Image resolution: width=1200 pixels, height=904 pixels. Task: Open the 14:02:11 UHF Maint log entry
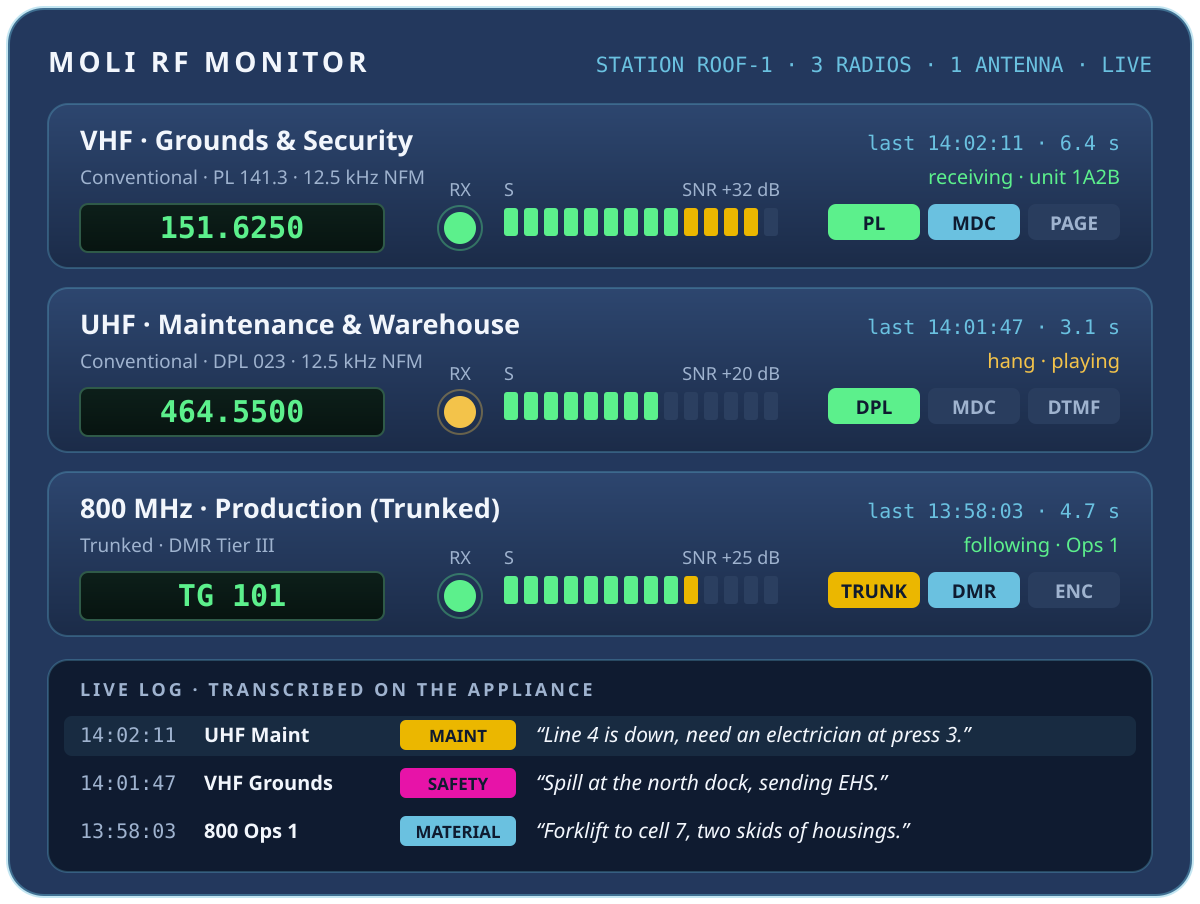(600, 735)
